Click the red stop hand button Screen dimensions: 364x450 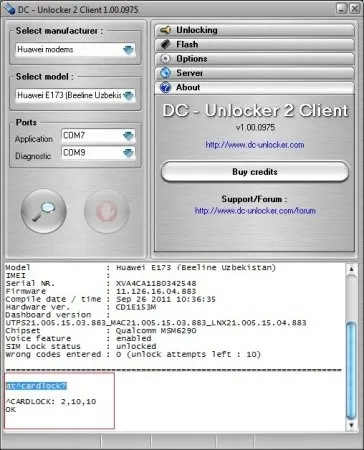click(x=107, y=211)
